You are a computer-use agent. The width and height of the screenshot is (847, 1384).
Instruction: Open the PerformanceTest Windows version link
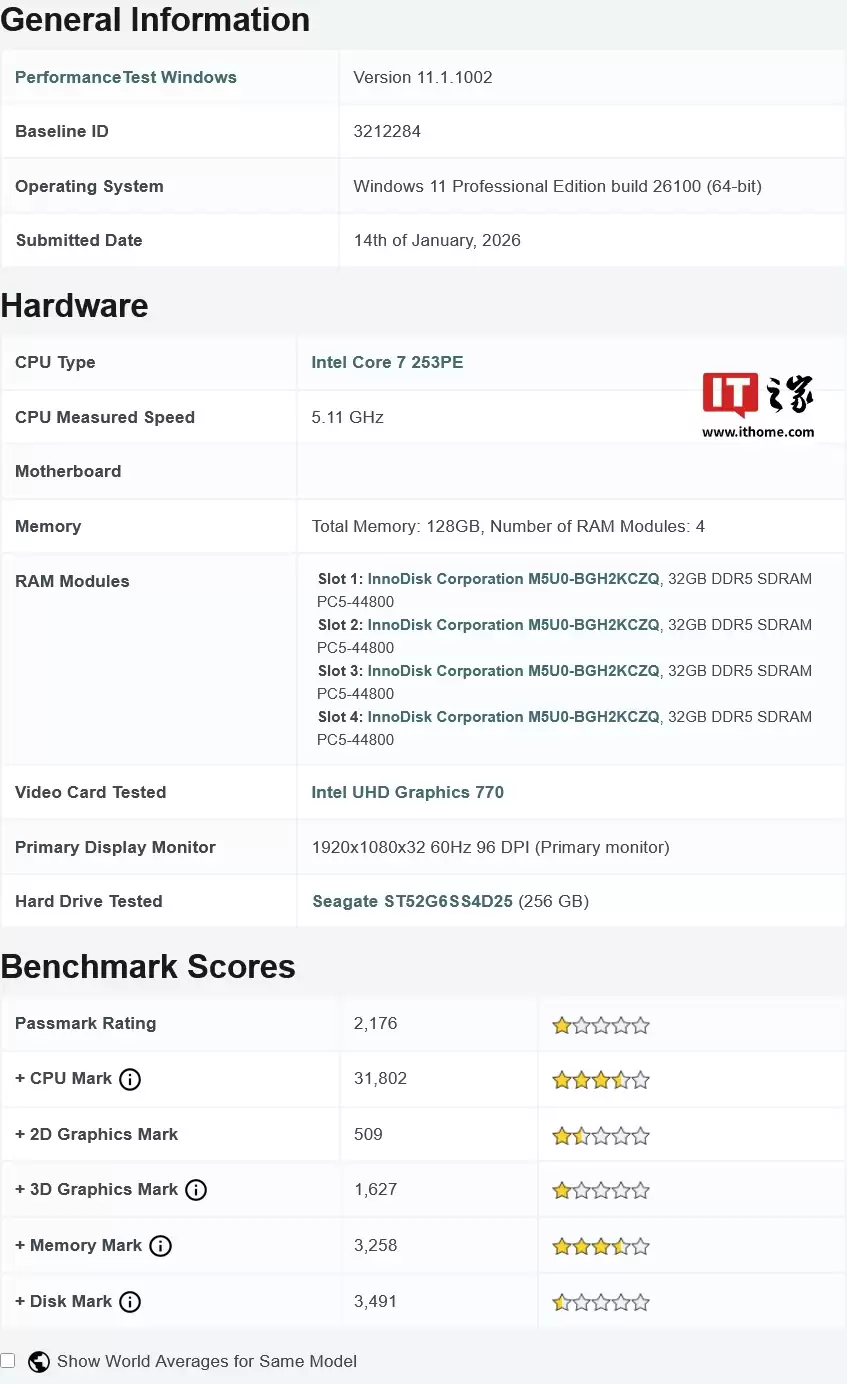[x=125, y=77]
